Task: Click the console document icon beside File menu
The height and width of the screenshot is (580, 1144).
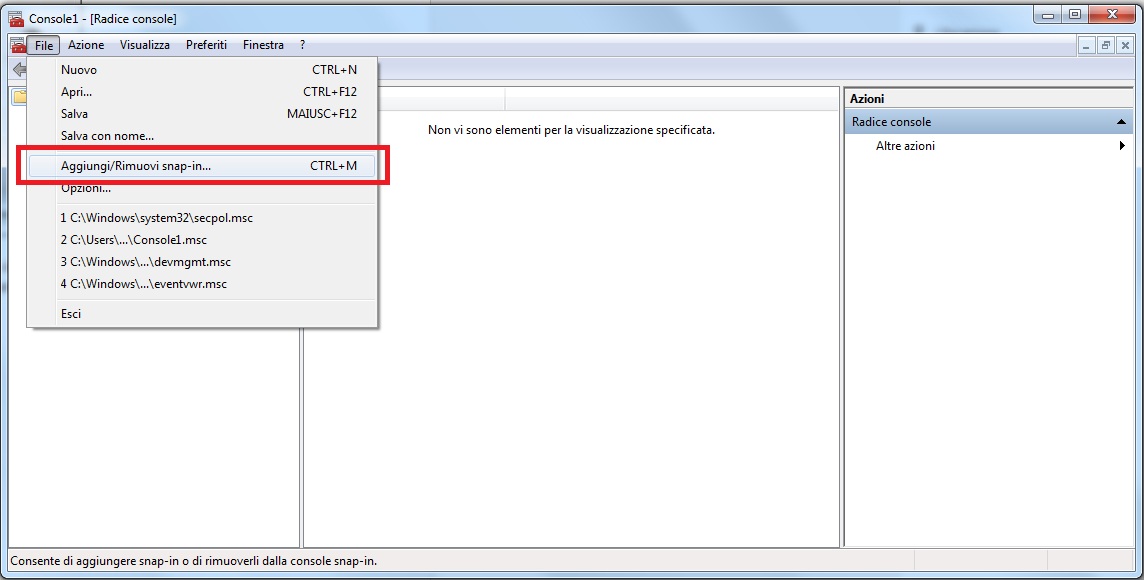Action: (x=18, y=45)
